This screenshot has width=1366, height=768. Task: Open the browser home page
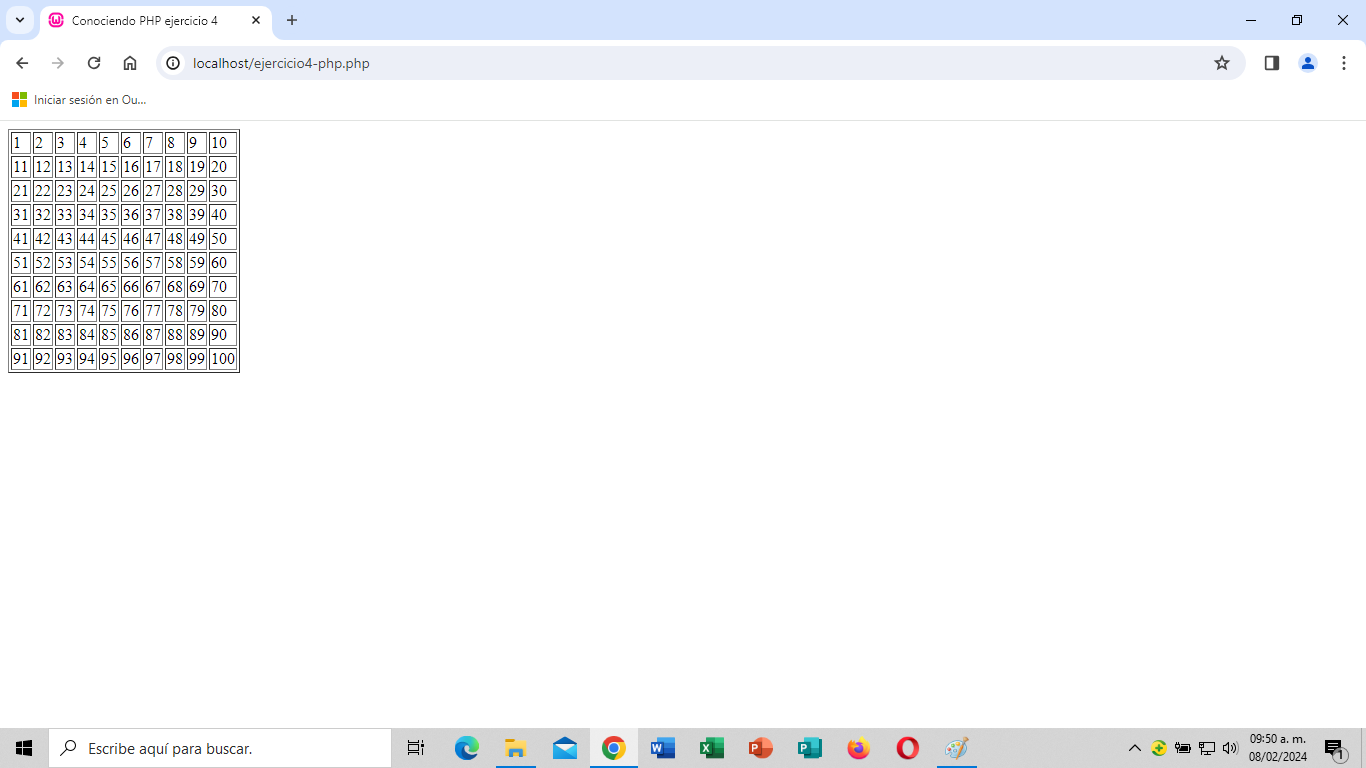[130, 63]
